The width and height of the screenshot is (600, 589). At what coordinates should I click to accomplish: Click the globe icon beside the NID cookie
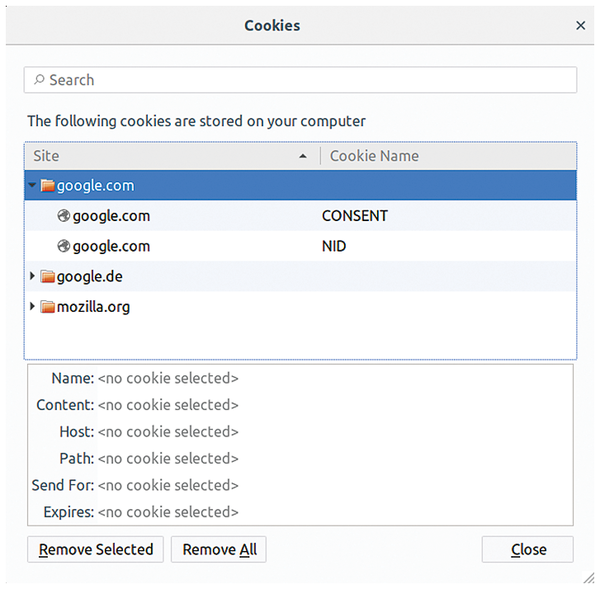point(64,246)
